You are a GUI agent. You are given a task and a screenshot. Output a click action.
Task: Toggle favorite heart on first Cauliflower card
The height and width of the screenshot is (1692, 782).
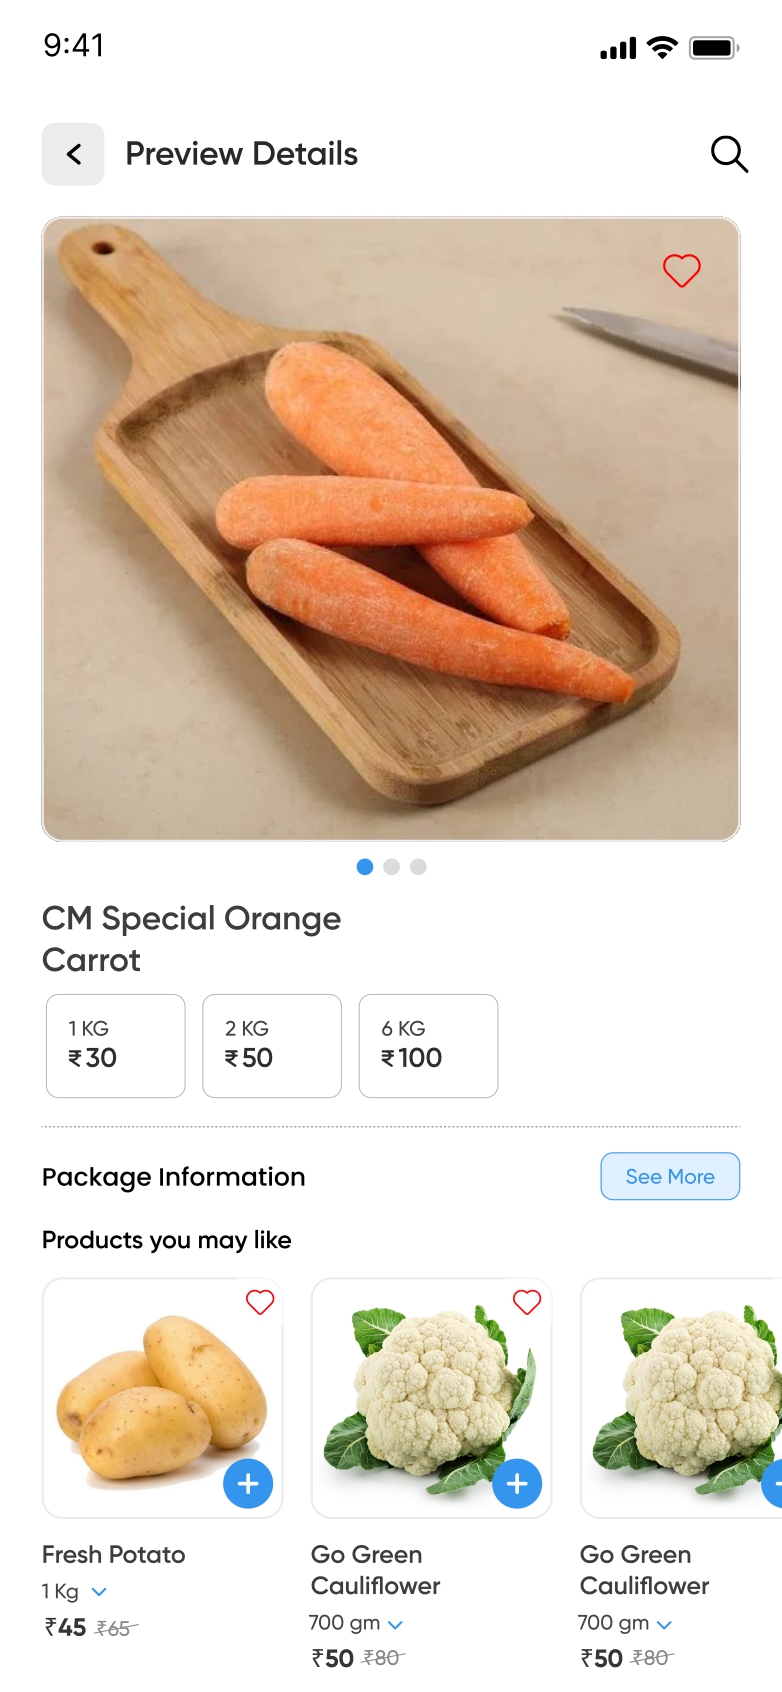(527, 1302)
